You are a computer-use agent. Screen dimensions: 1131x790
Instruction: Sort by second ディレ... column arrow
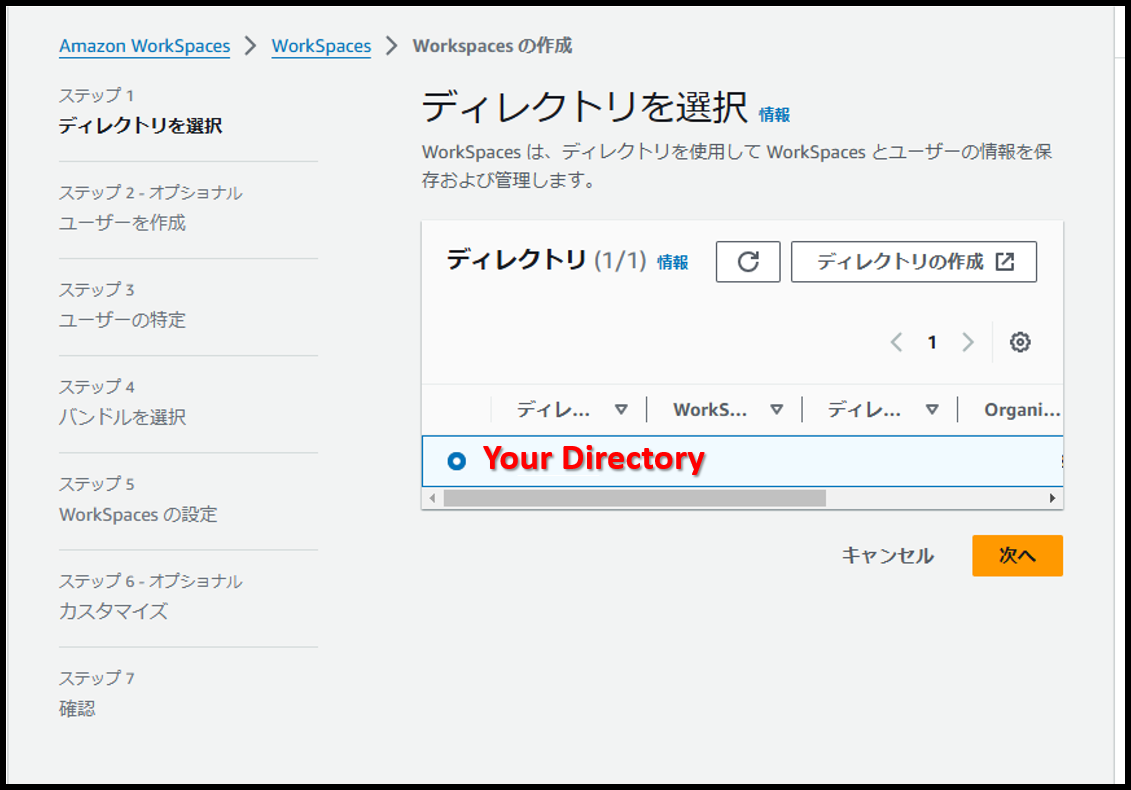pos(932,410)
